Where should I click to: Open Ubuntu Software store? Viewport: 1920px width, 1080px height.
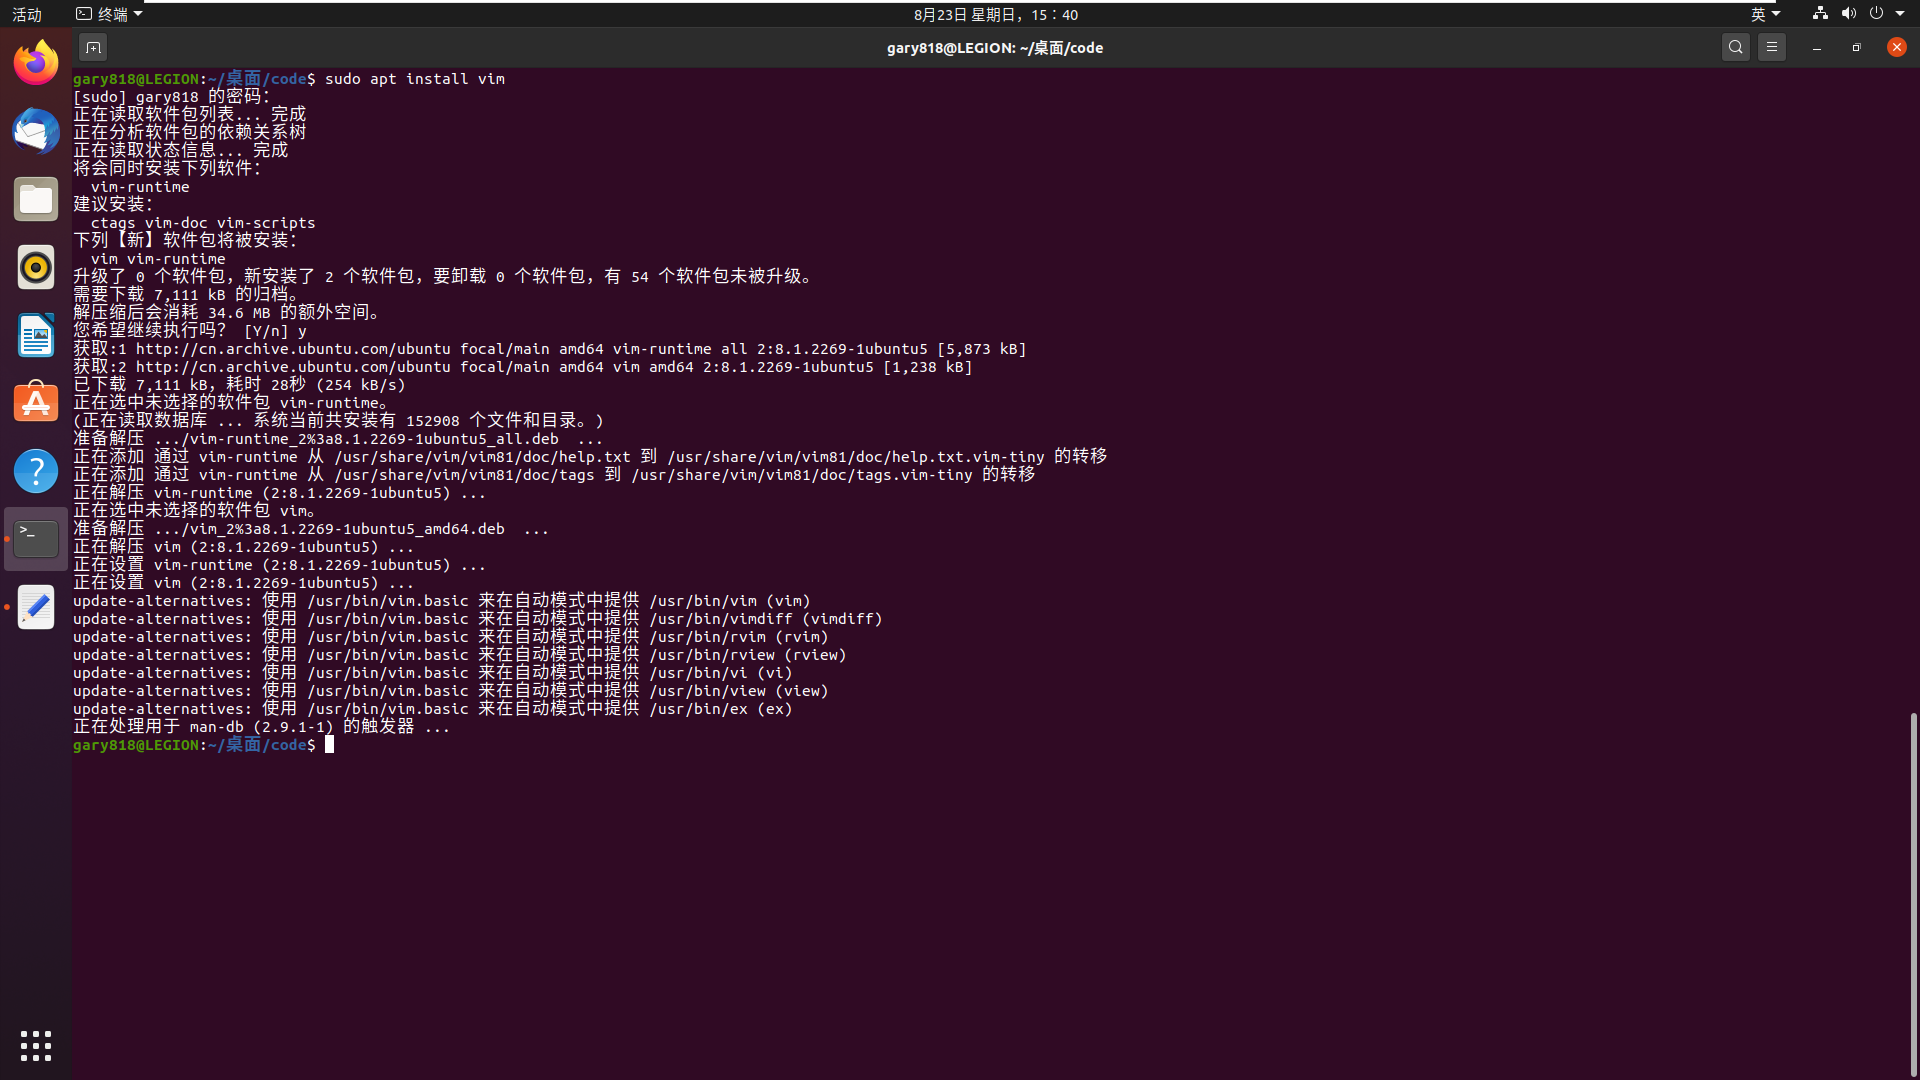click(x=36, y=403)
